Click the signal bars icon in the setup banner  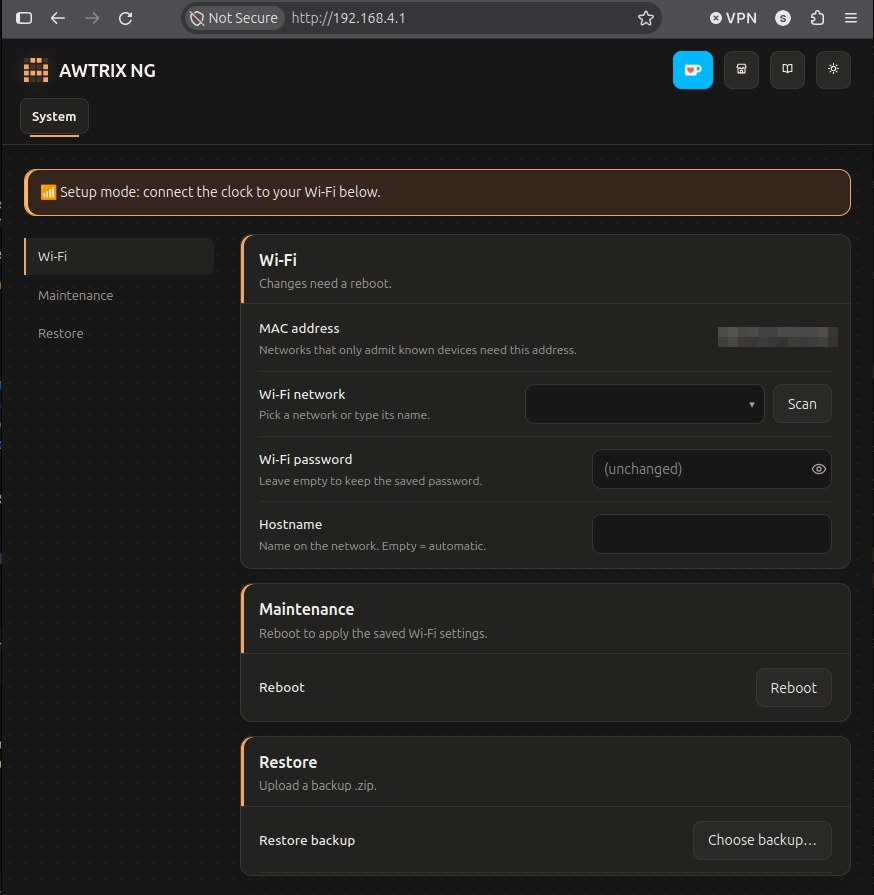48,192
